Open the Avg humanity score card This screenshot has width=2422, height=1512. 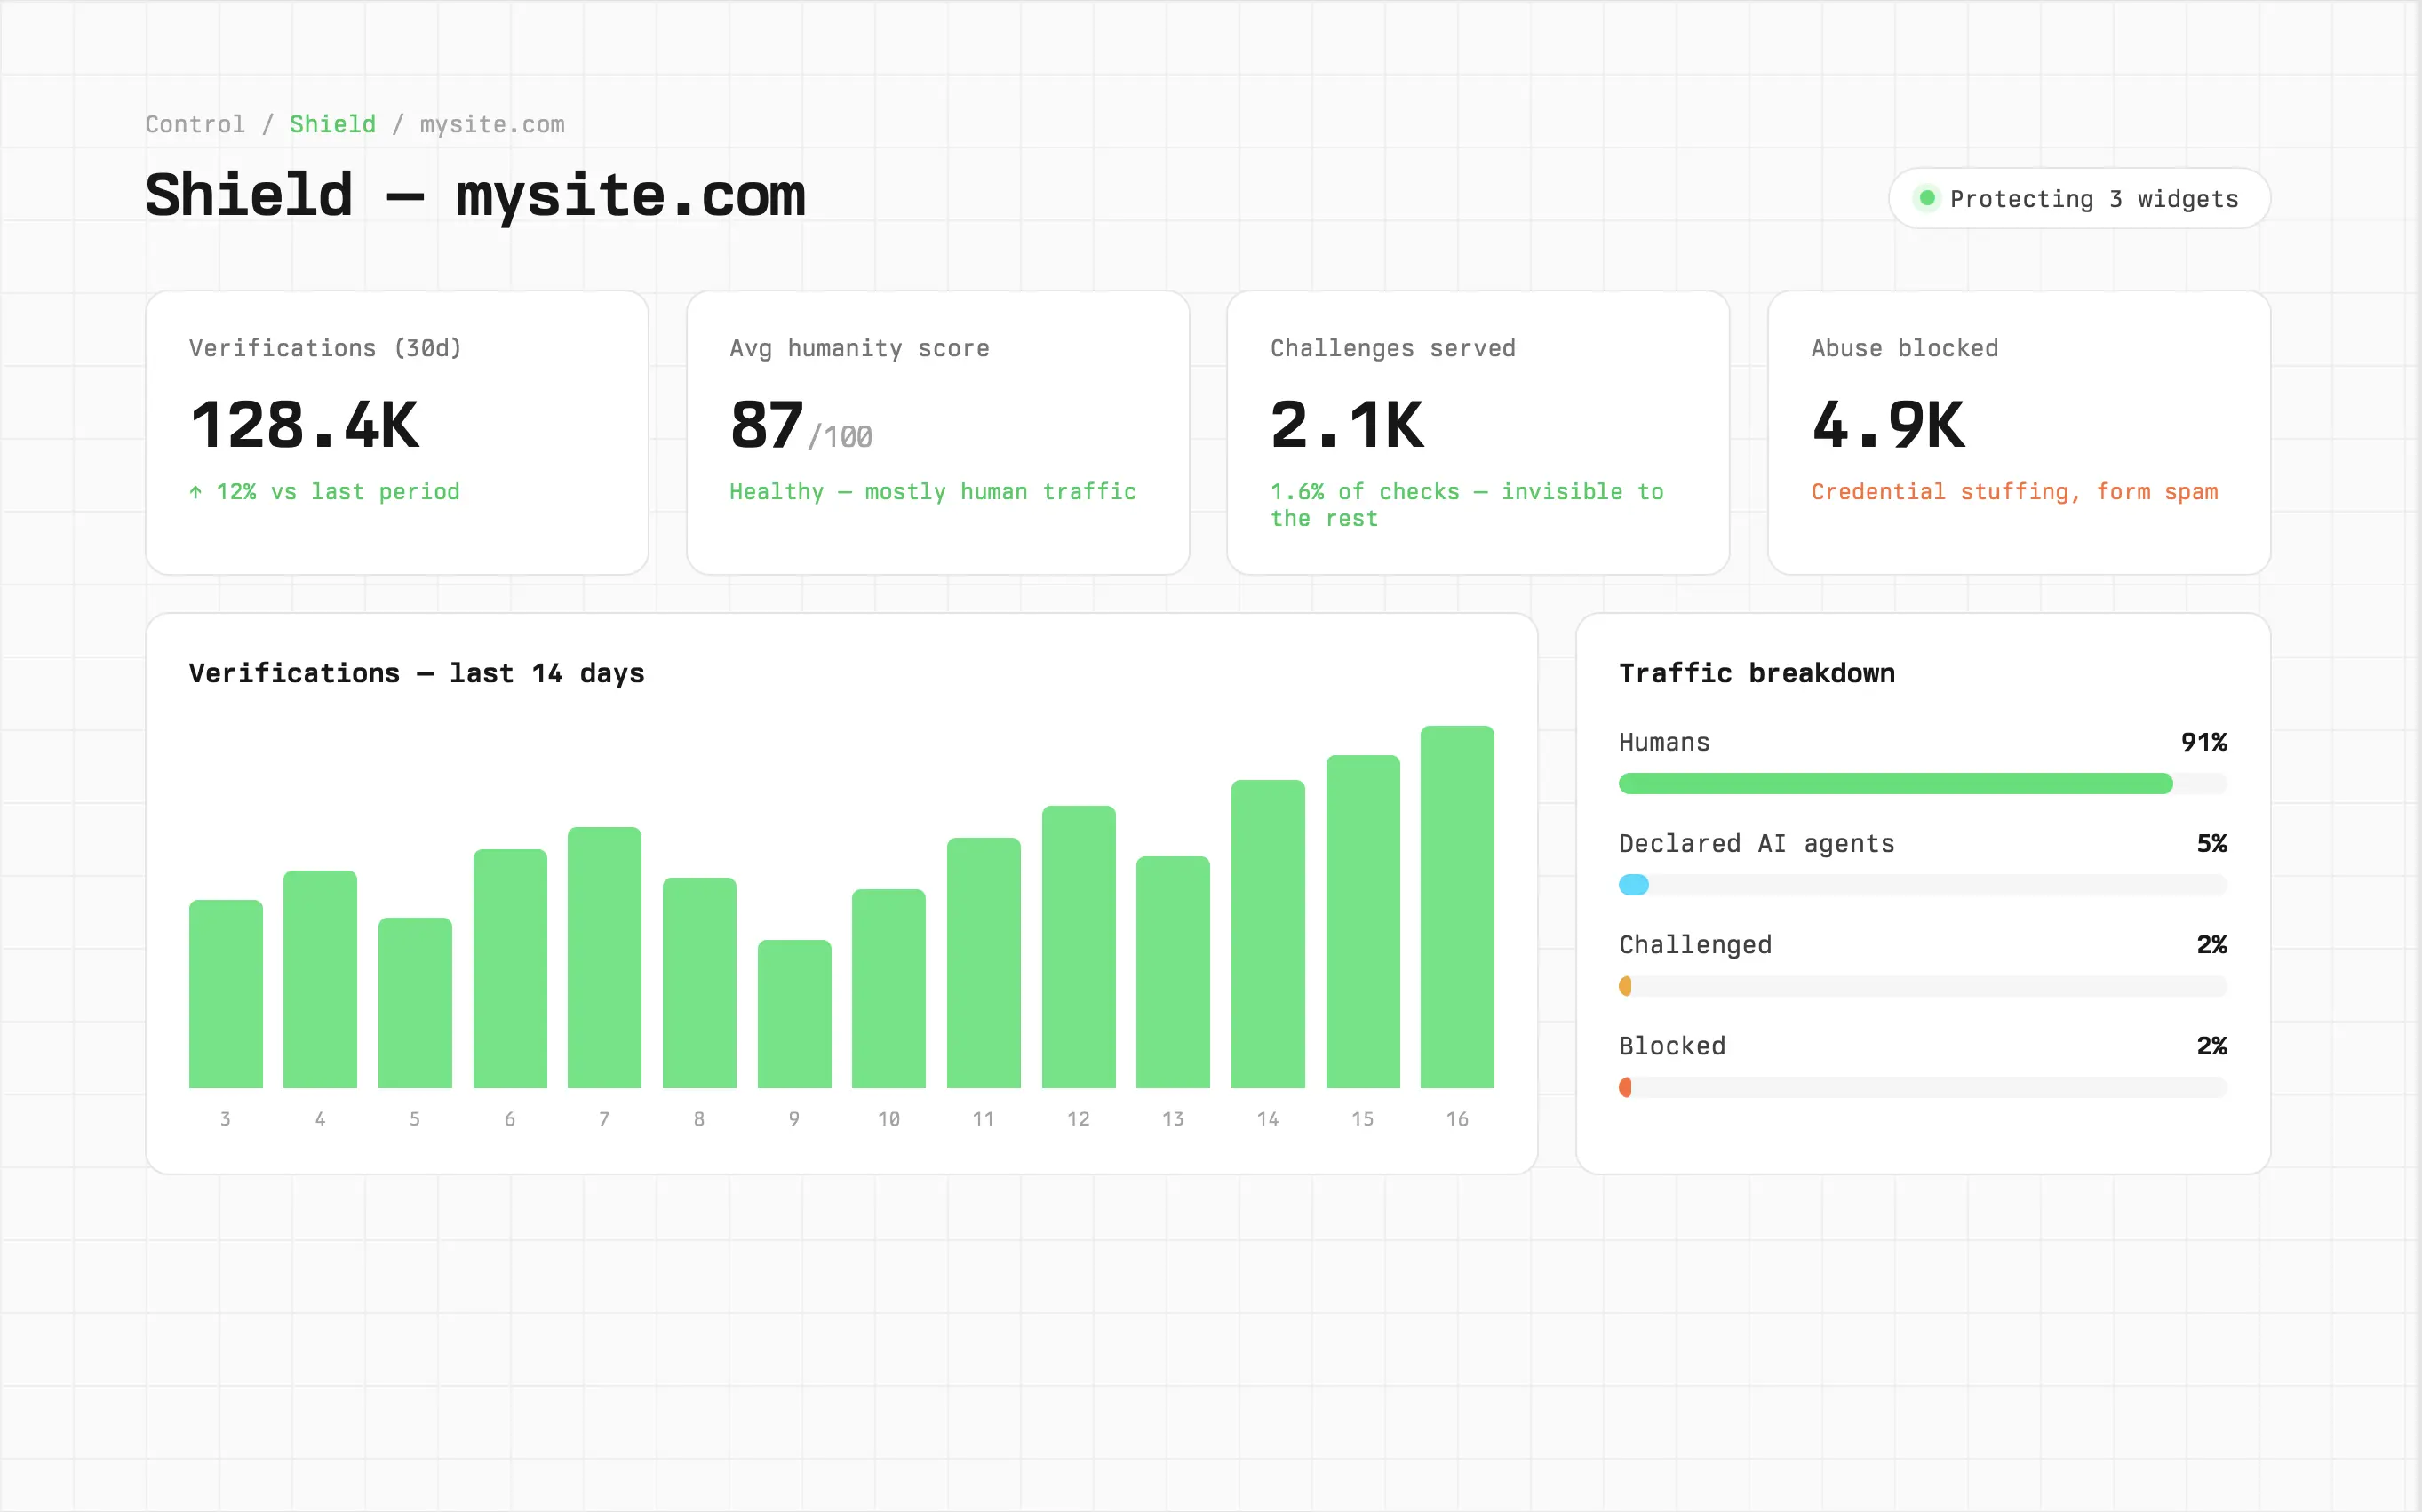938,433
